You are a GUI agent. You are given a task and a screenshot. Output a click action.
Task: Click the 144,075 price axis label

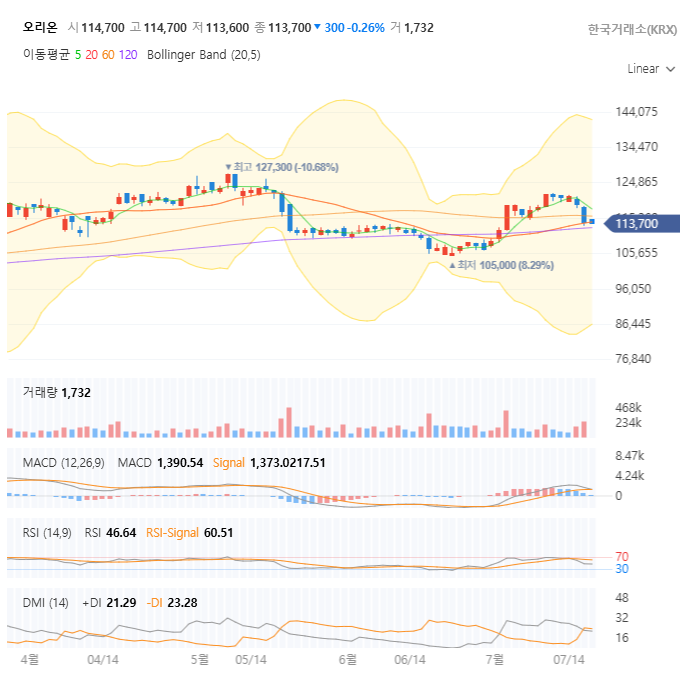pyautogui.click(x=636, y=112)
